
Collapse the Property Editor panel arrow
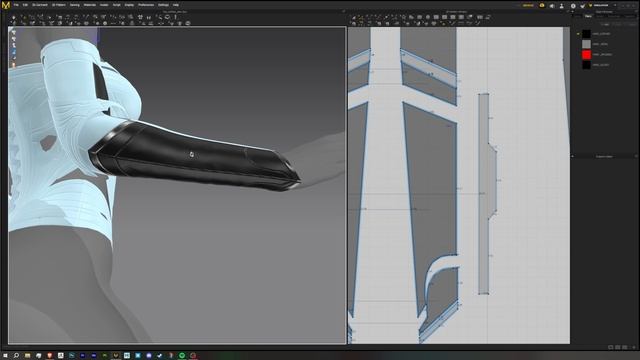coord(572,156)
